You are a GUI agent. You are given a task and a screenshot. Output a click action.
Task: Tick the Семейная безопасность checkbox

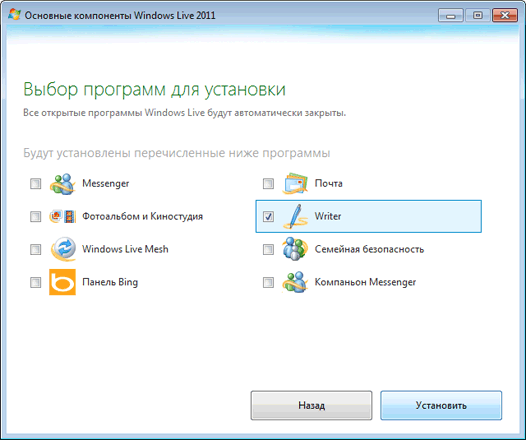(268, 249)
